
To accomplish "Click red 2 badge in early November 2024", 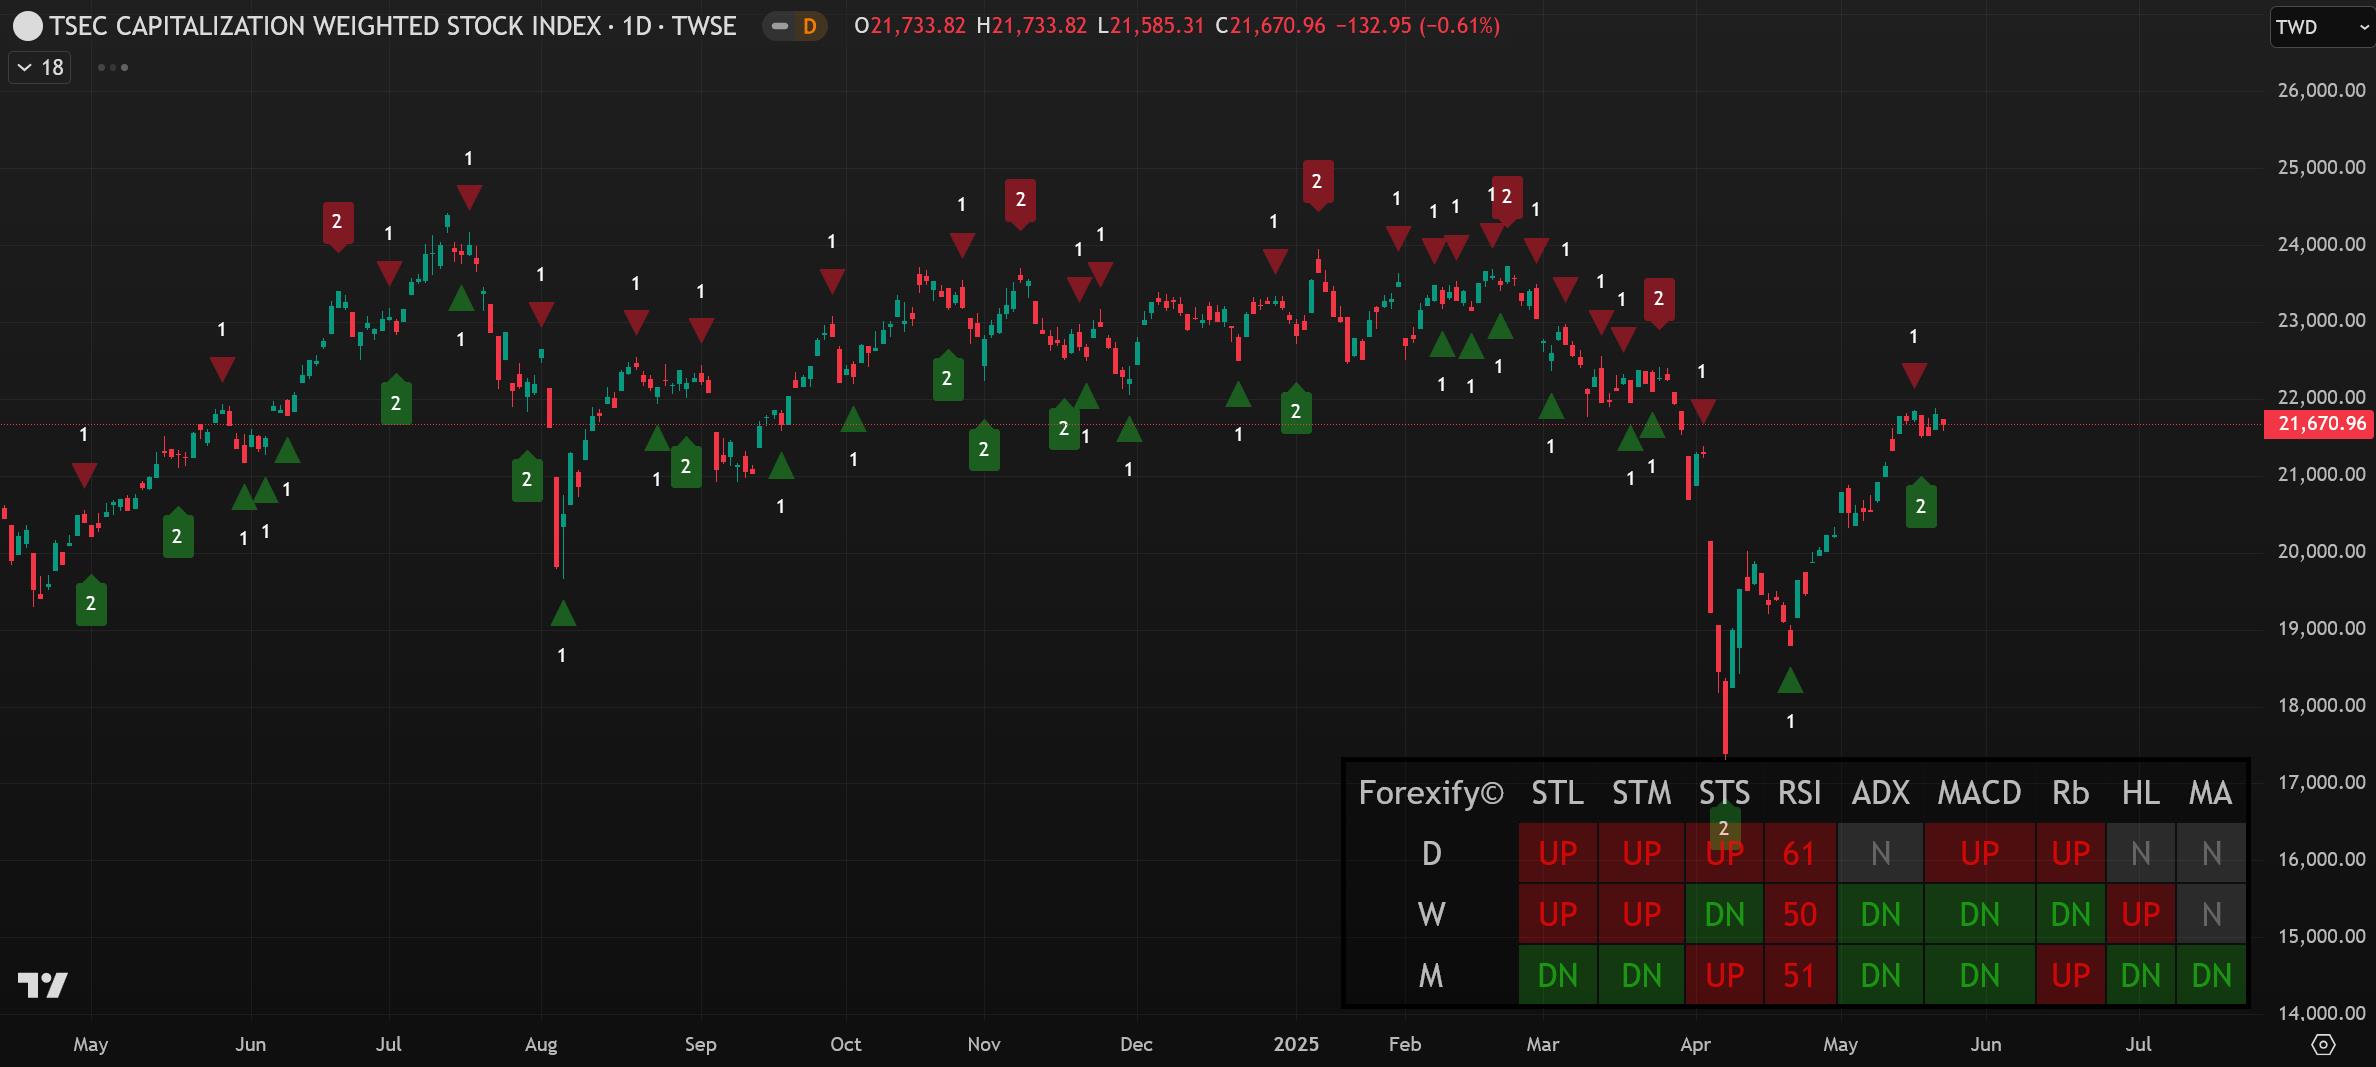I will pyautogui.click(x=1020, y=202).
